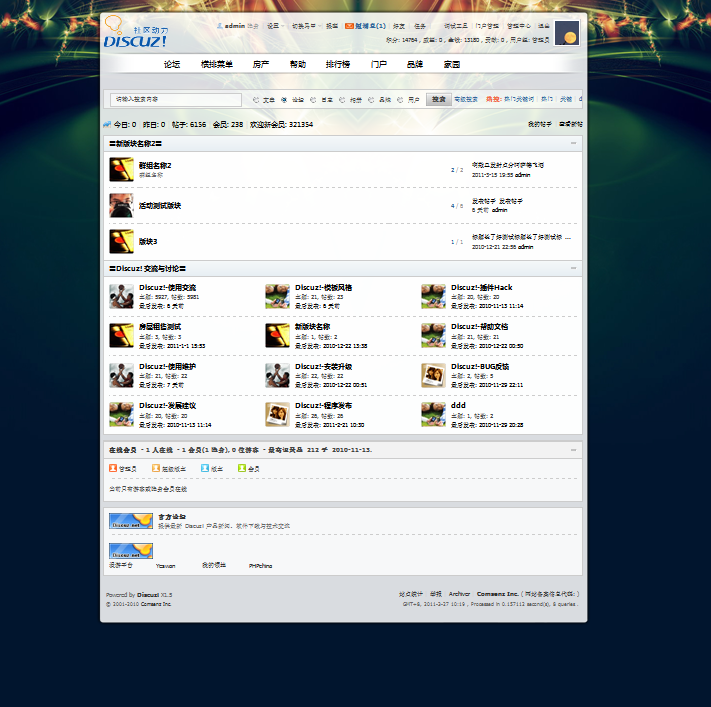Click the blue 版主 legend icon

coord(205,468)
